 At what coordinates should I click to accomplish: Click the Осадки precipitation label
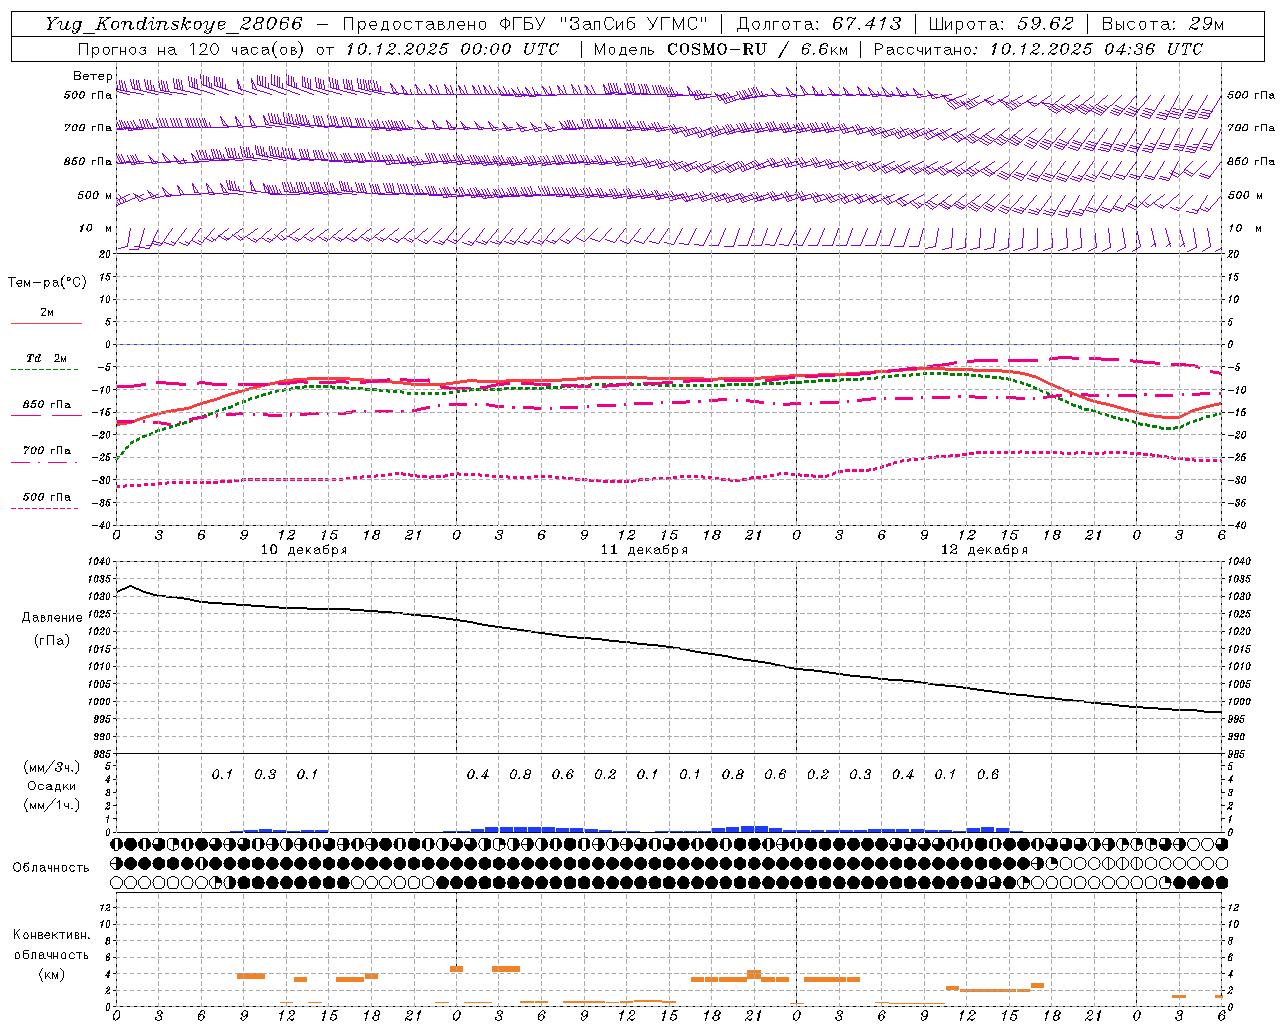[x=52, y=786]
